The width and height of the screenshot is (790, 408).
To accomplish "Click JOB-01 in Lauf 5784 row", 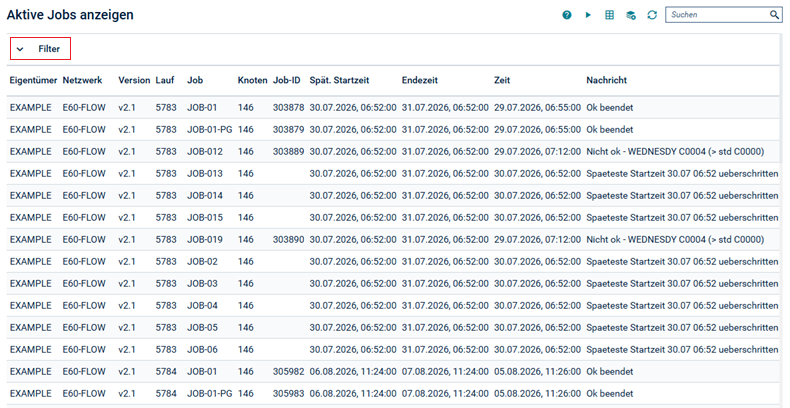I will coord(202,371).
